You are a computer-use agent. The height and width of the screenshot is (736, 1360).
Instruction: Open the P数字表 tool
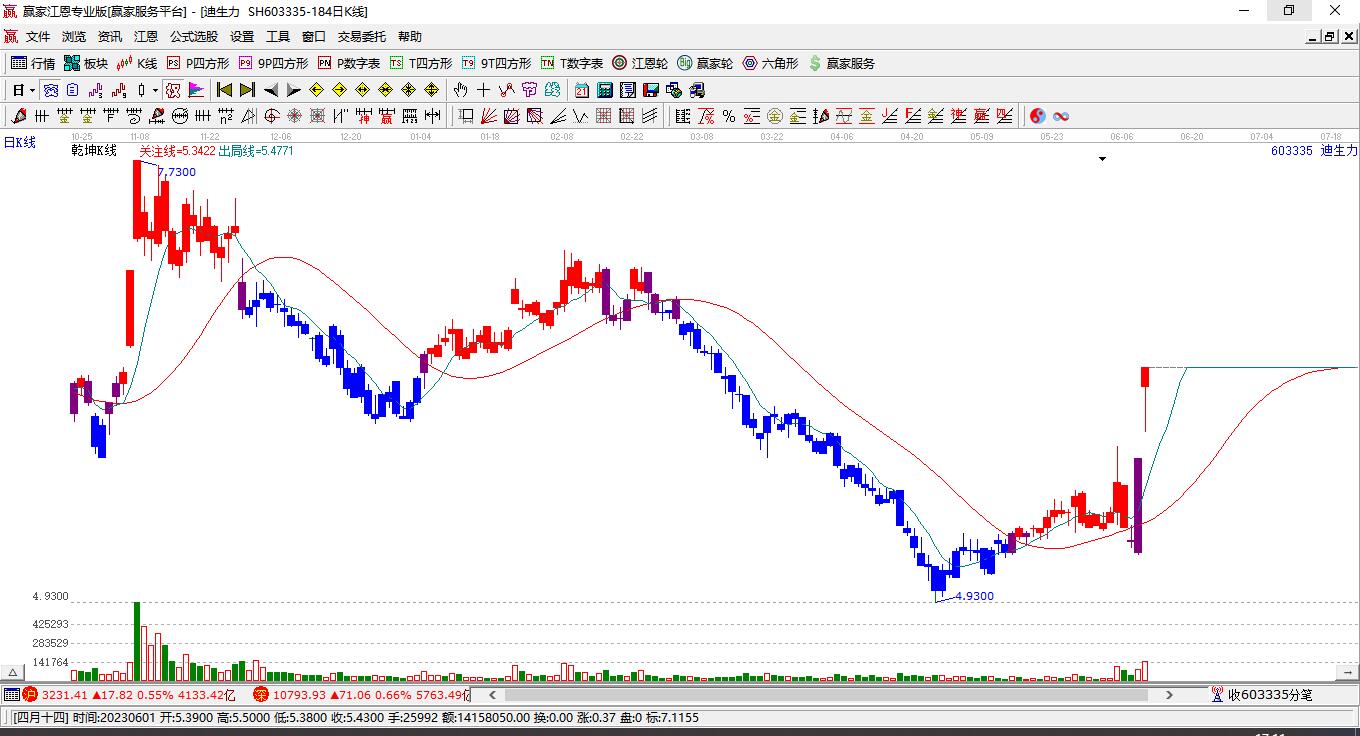(x=349, y=63)
